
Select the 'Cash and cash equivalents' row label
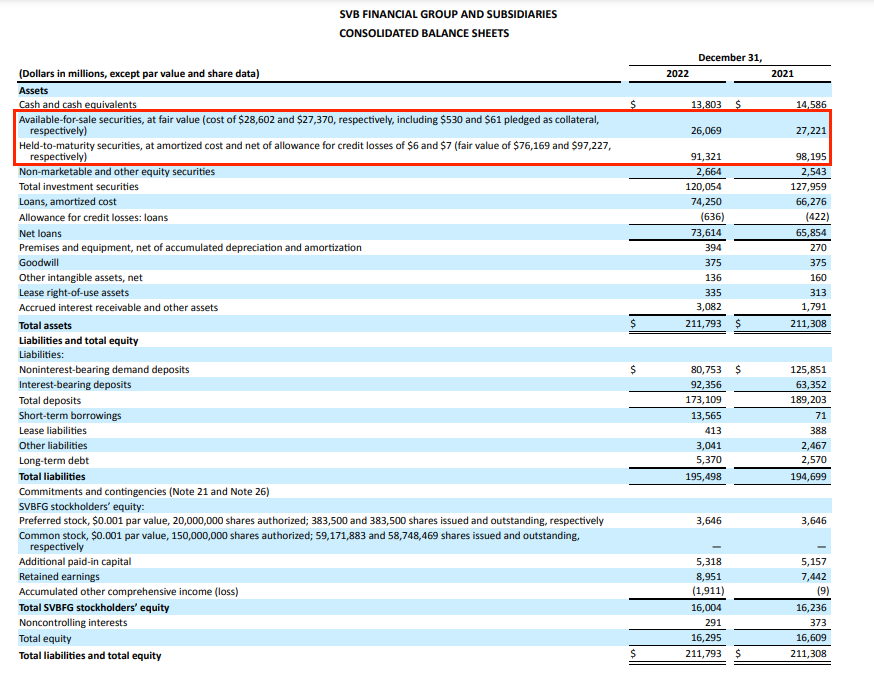pyautogui.click(x=77, y=105)
